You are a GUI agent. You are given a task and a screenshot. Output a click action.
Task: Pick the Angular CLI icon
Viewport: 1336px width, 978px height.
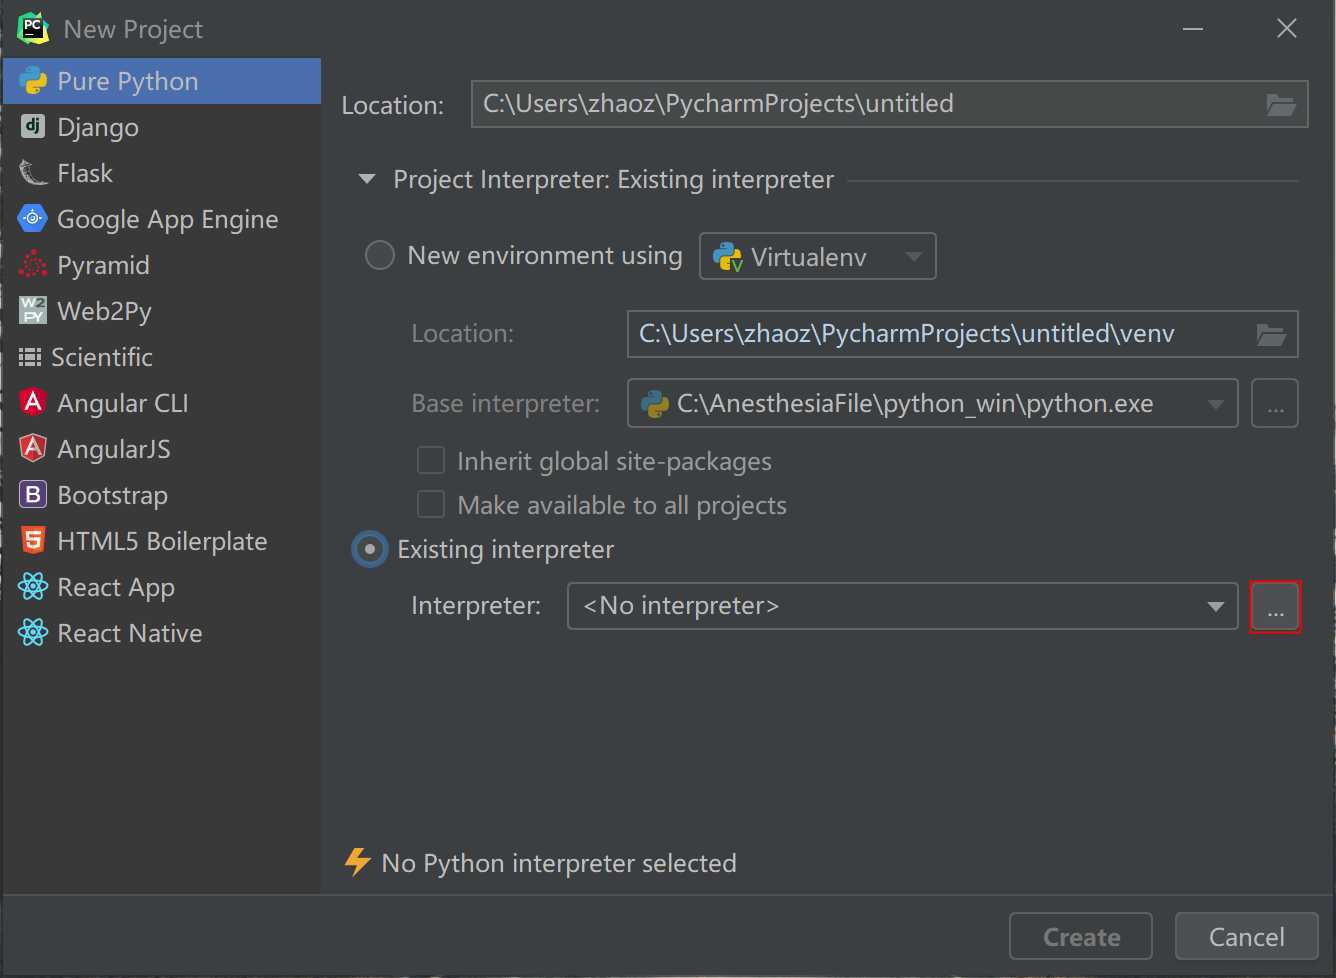coord(33,403)
